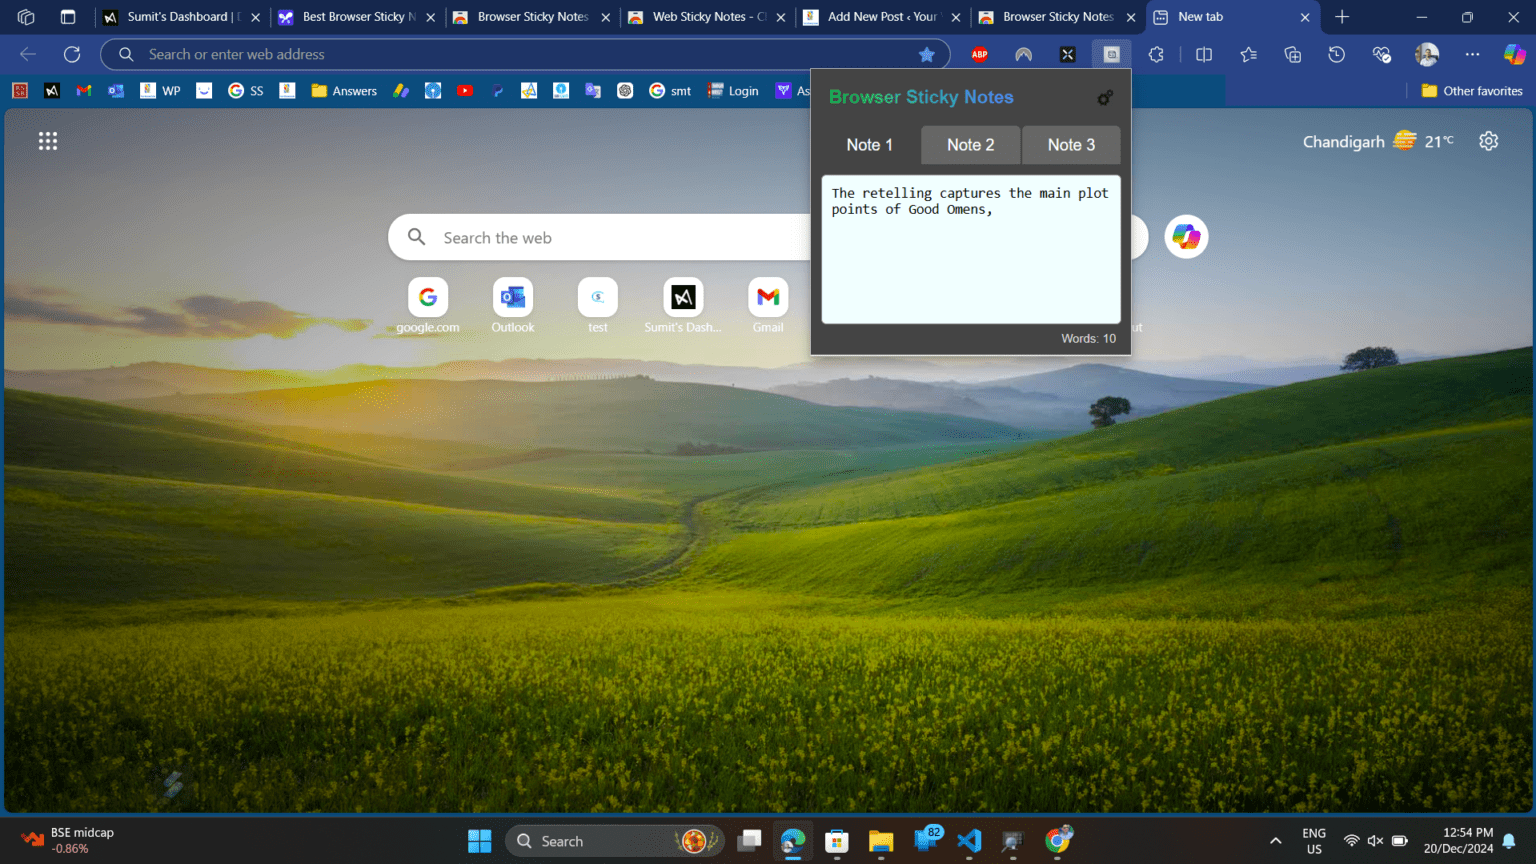Image resolution: width=1536 pixels, height=864 pixels.
Task: Open Copilot from the toolbar
Action: [x=1514, y=54]
